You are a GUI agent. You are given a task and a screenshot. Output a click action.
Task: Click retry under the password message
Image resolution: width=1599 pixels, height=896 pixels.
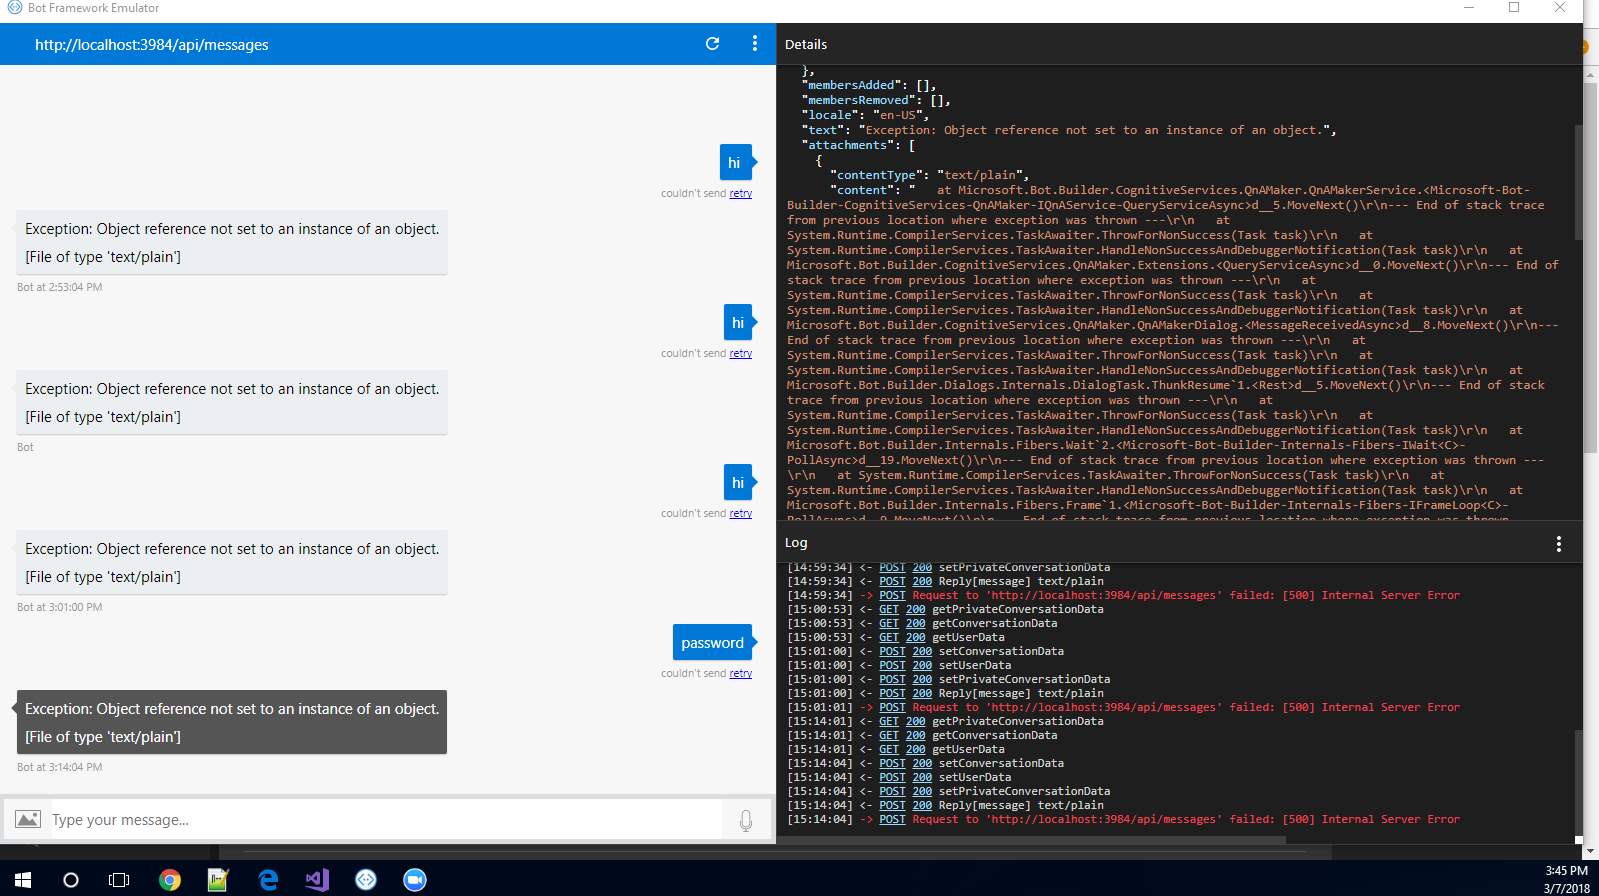click(x=741, y=674)
